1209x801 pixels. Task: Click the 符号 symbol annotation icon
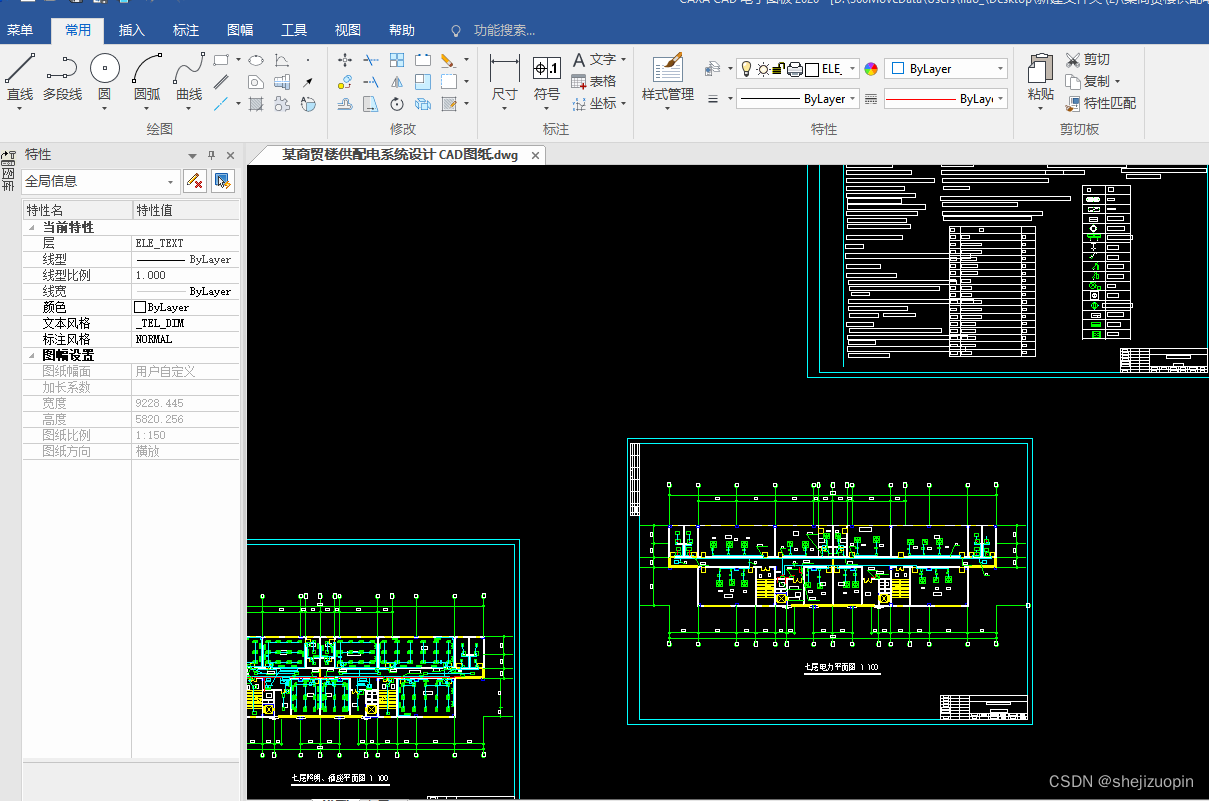547,80
